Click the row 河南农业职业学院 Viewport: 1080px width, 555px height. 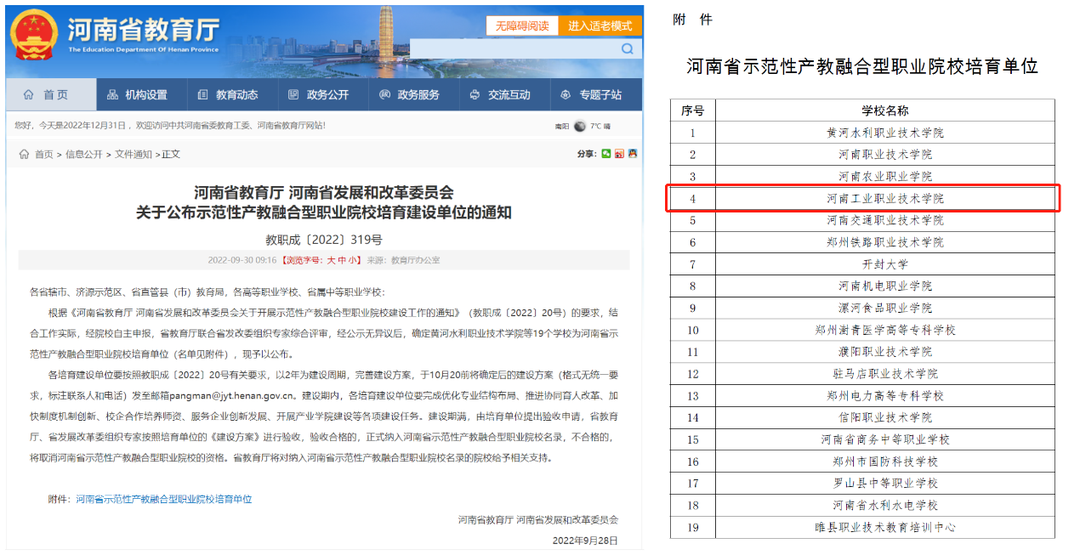[x=862, y=176]
